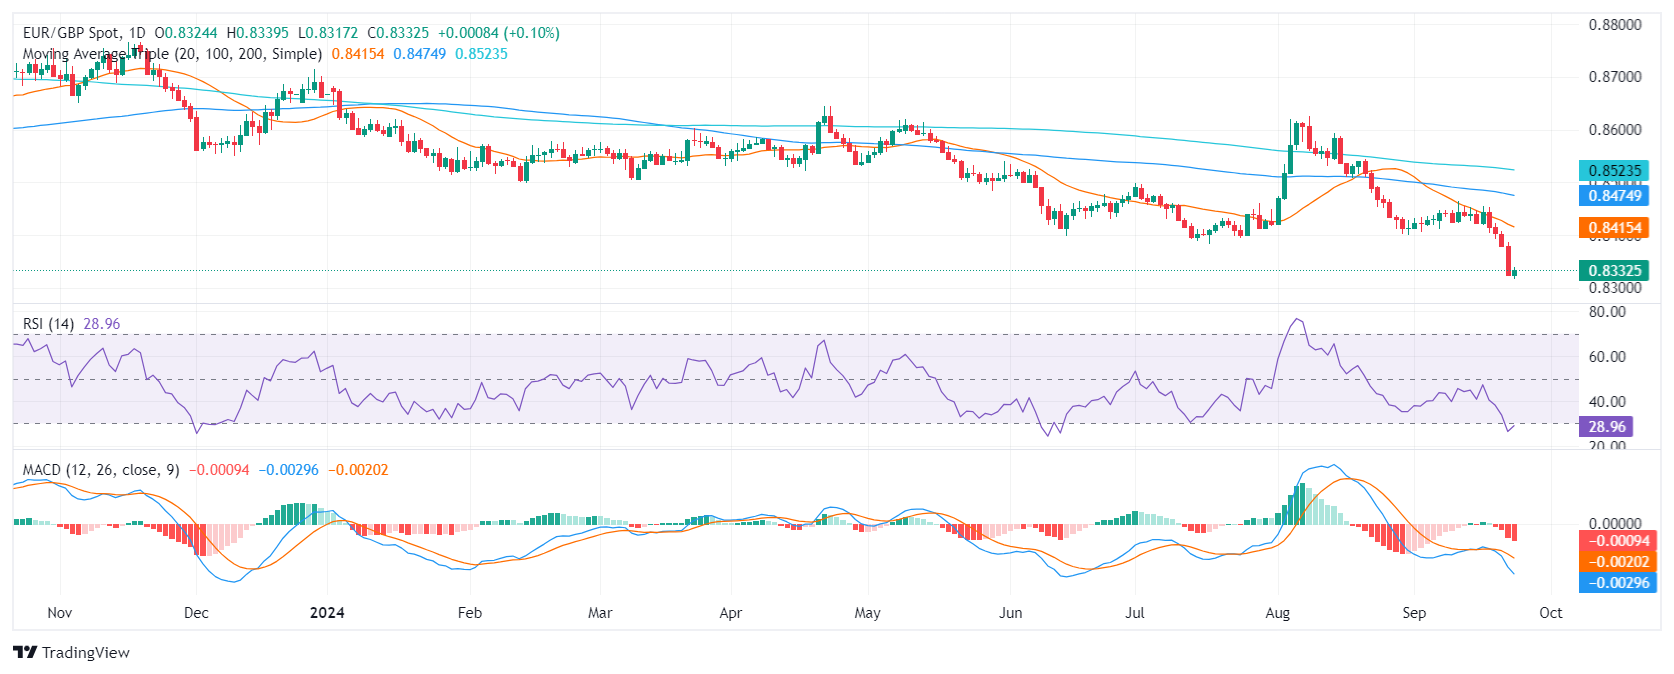The width and height of the screenshot is (1674, 674).
Task: Click the 2024 year marker on time axis
Action: (x=327, y=613)
